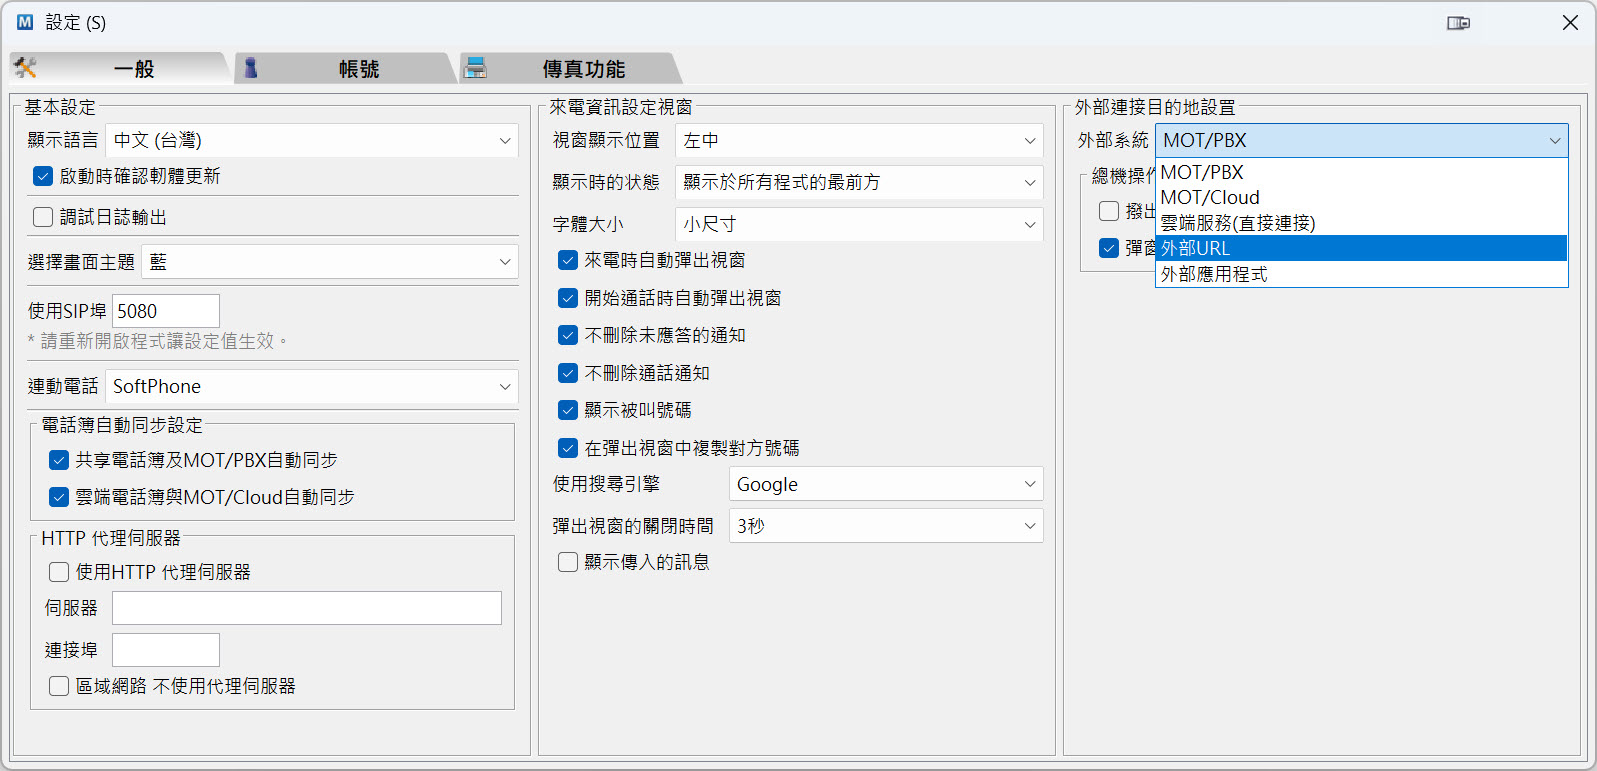Viewport: 1597px width, 771px height.
Task: Check 使用HTTP 代理伺服器 option
Action: coord(59,572)
